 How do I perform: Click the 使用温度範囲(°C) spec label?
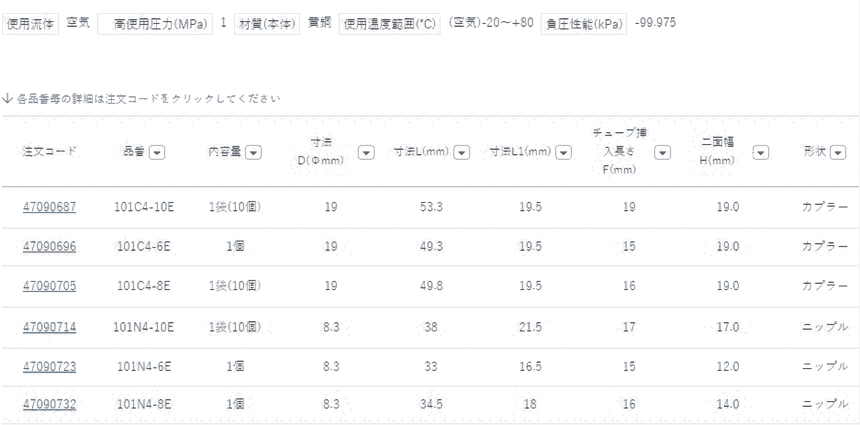click(389, 22)
